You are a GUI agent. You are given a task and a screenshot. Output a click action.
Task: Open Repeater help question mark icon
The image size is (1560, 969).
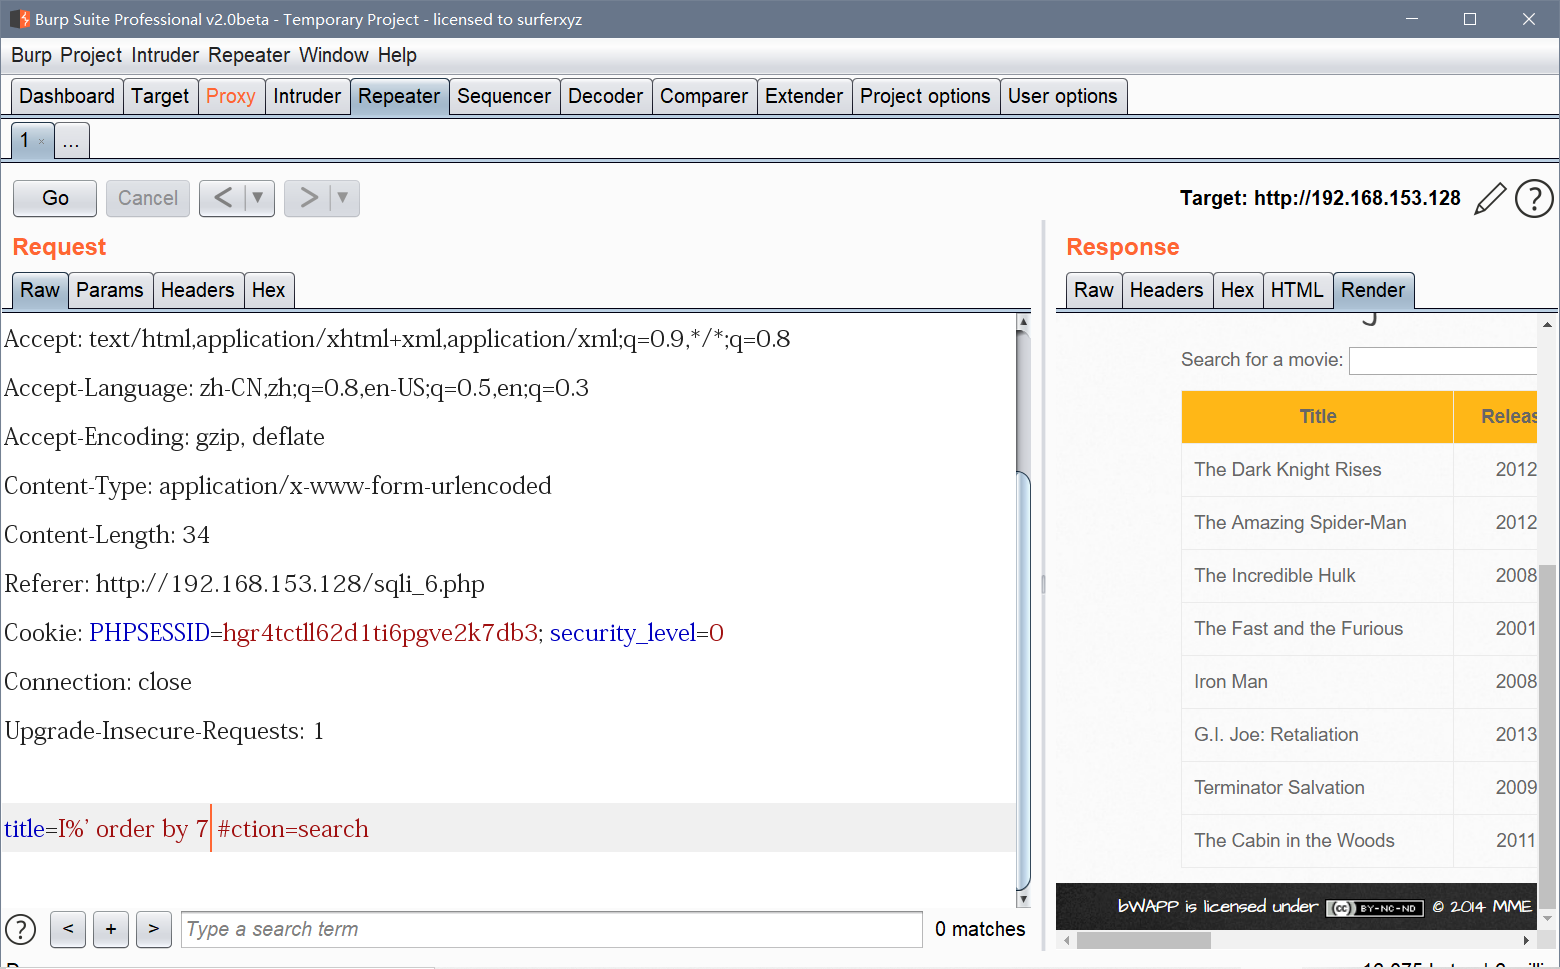[1534, 198]
